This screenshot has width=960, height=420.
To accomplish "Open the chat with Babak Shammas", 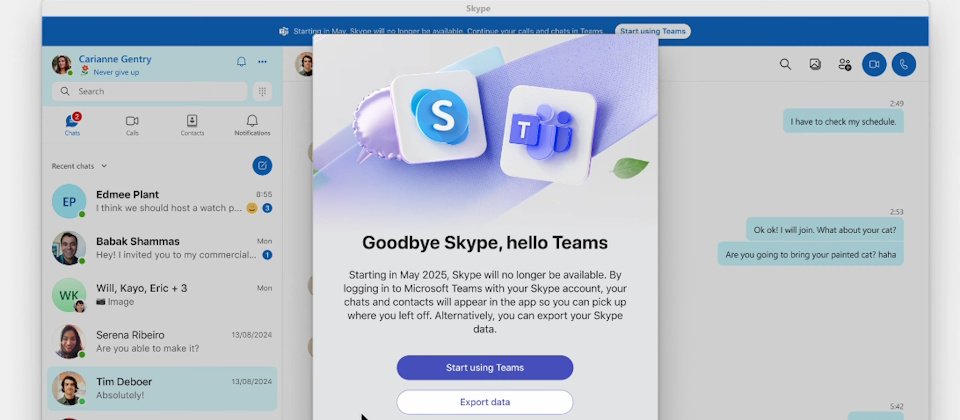I will pos(162,248).
